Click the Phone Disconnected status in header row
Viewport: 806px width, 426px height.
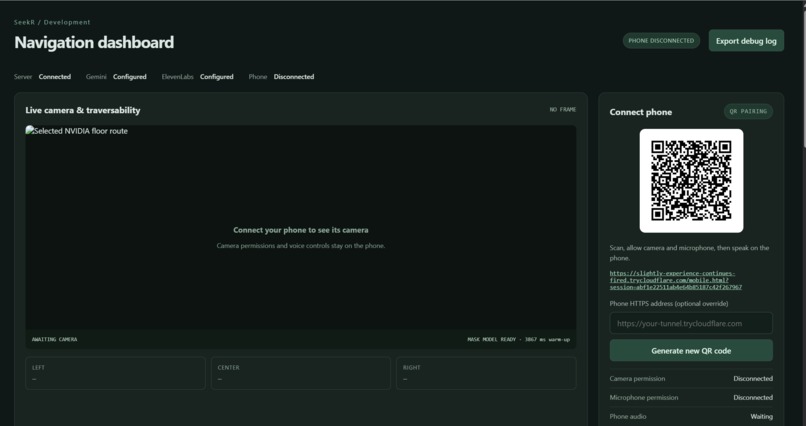click(x=281, y=77)
